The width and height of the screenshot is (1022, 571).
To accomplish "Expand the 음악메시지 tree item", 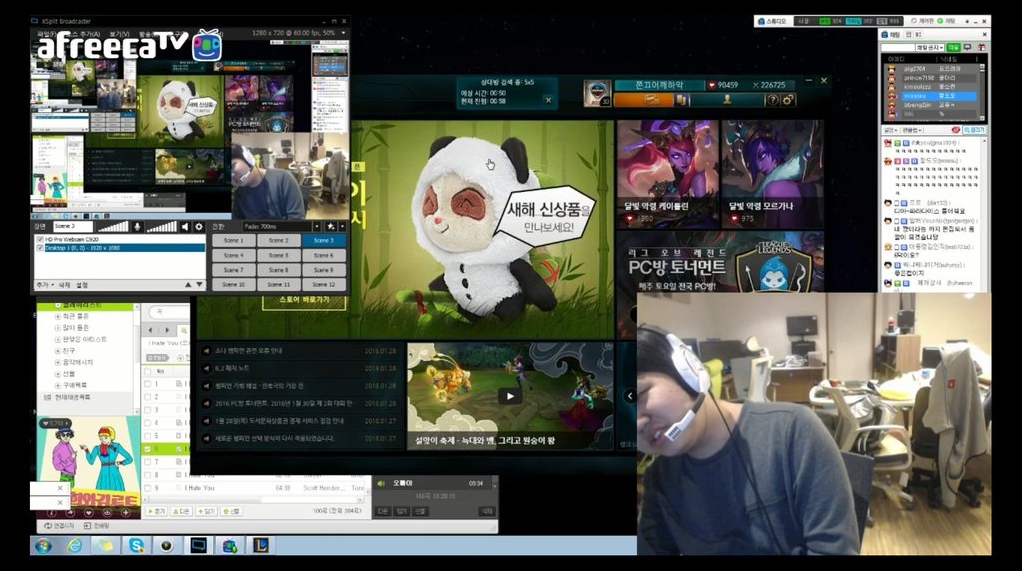I will (x=57, y=362).
